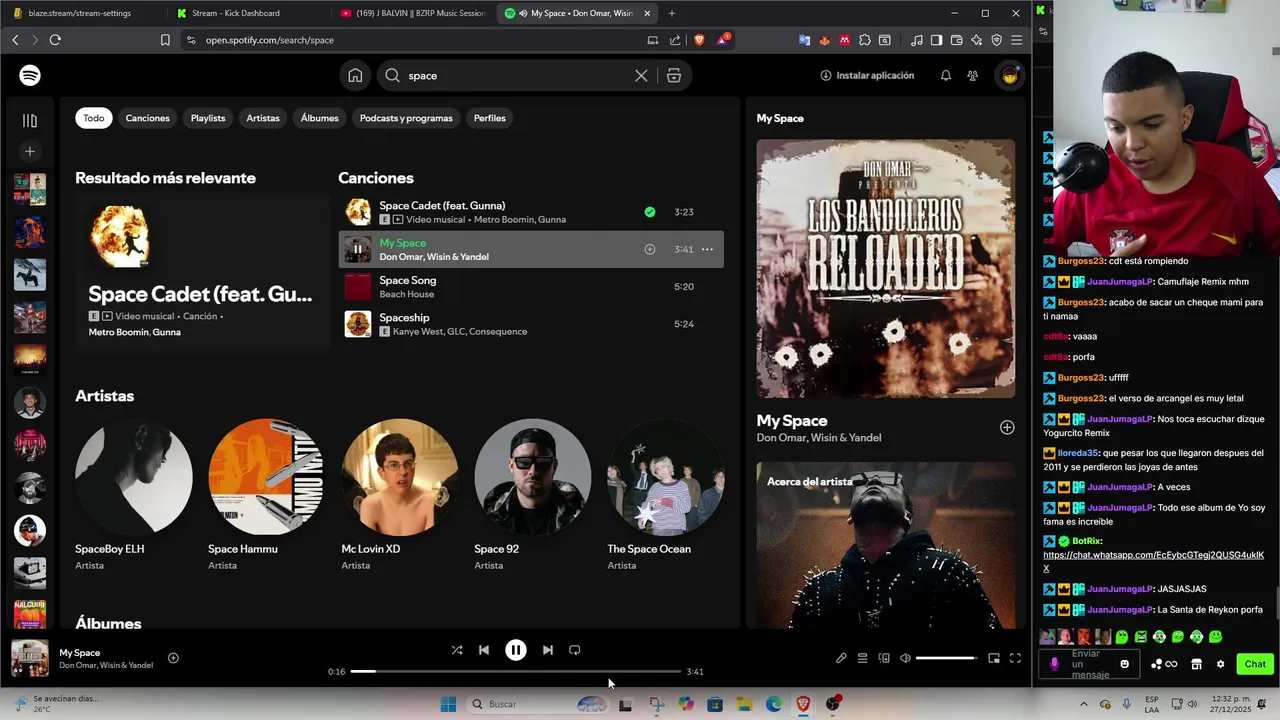Click Windows taskbar Buscar search box
1280x720 pixels.
539,704
